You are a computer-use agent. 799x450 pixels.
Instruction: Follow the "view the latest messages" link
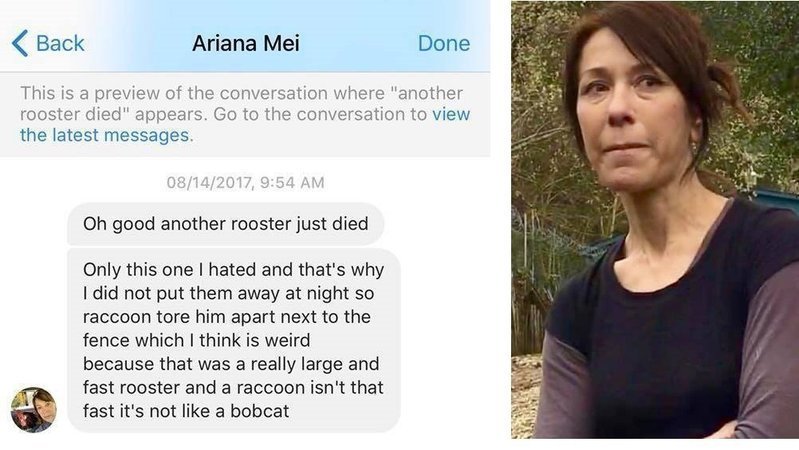click(x=245, y=124)
